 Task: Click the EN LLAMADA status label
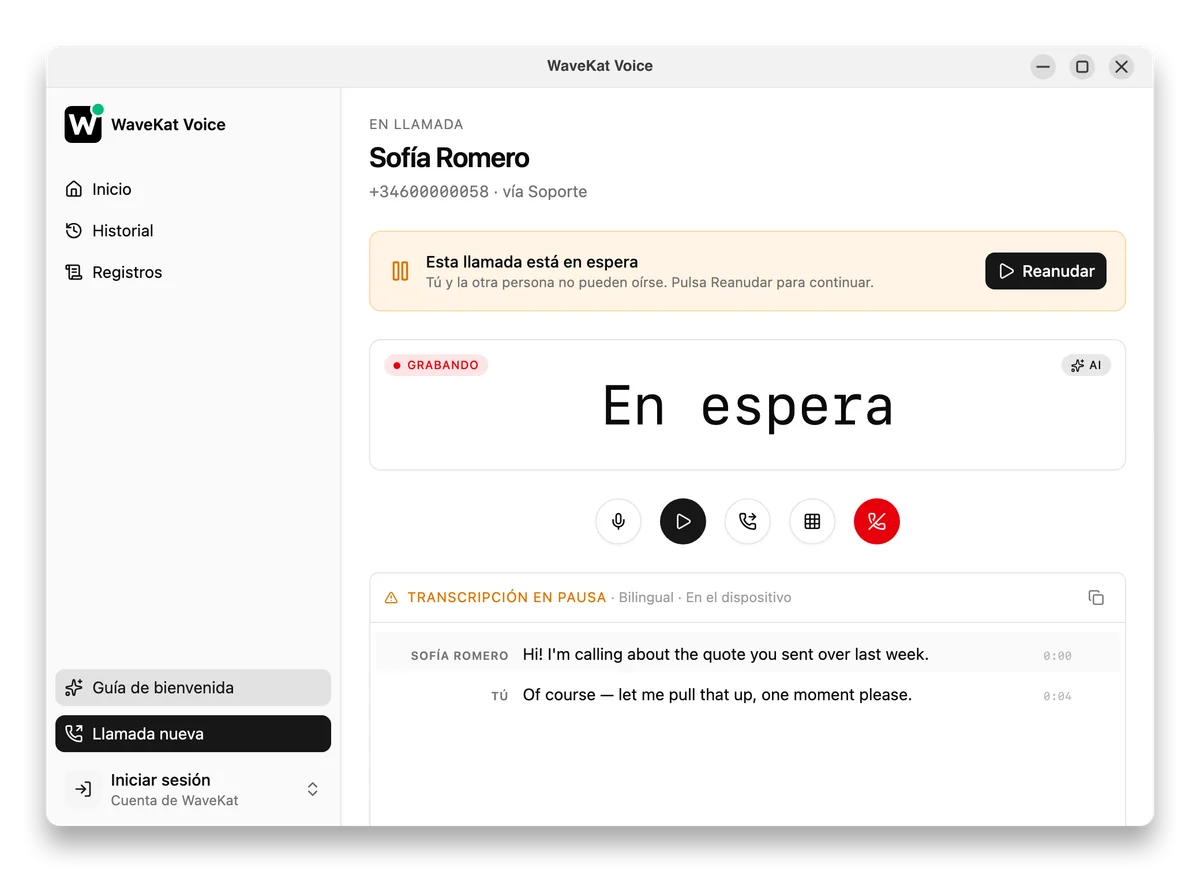[x=416, y=125]
